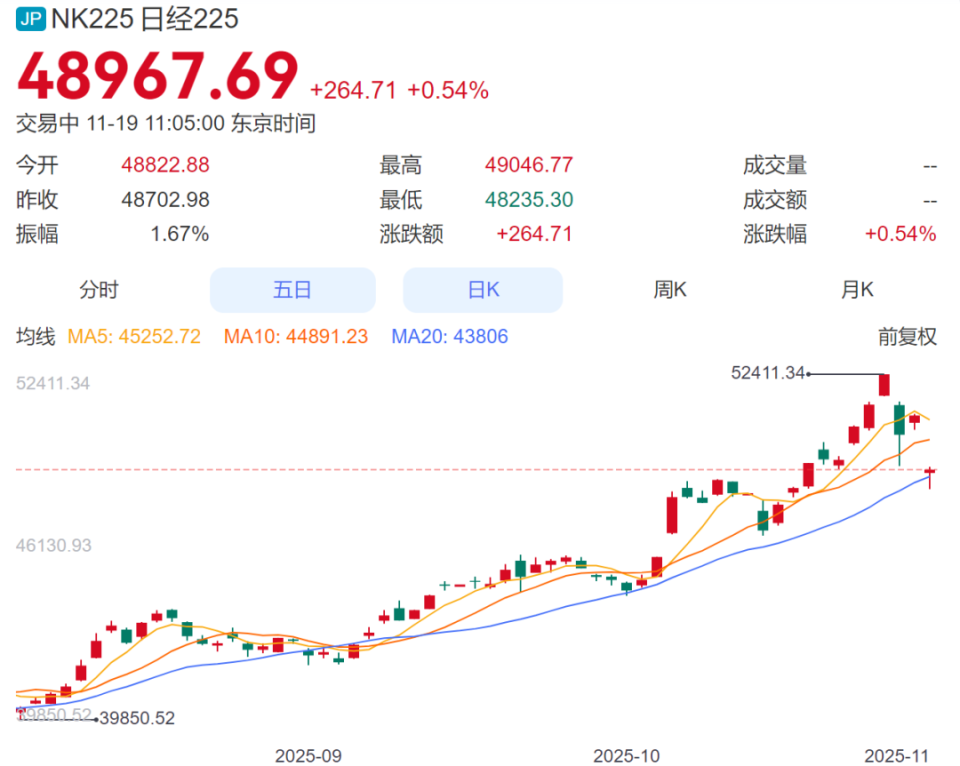Switch to the 月K monthly view
The image size is (960, 766).
pos(855,290)
